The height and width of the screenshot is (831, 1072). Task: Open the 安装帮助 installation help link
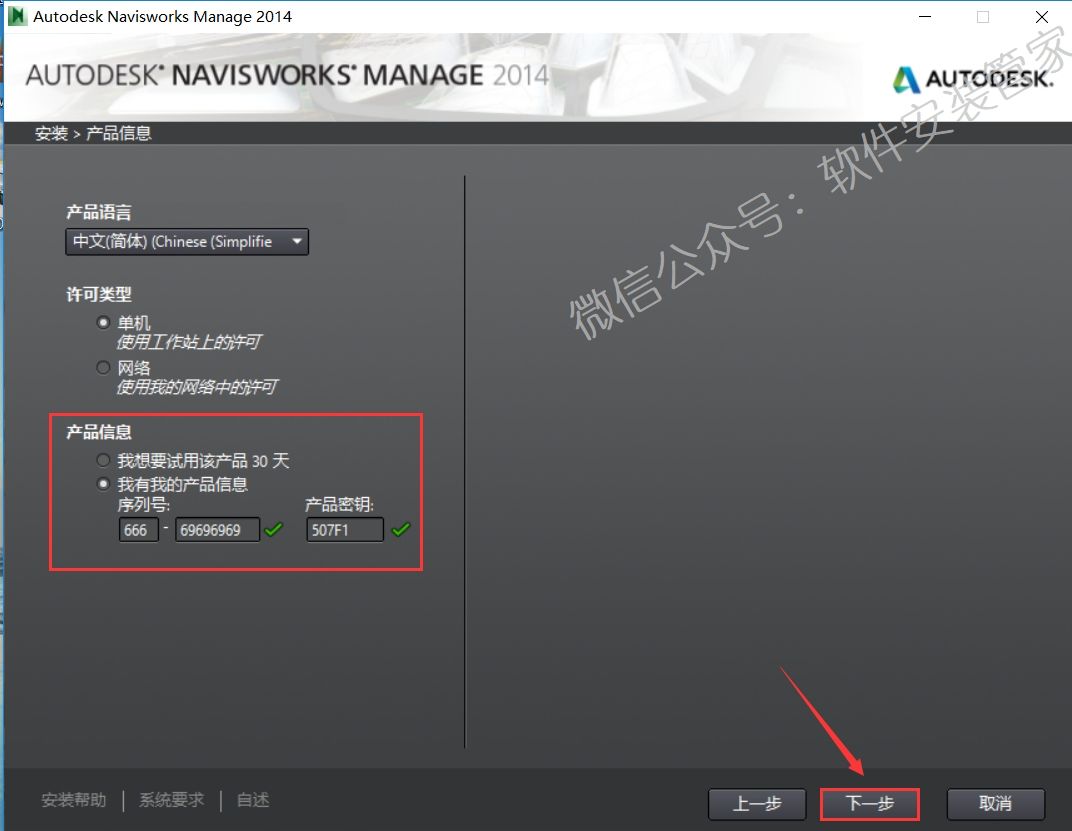pos(73,800)
